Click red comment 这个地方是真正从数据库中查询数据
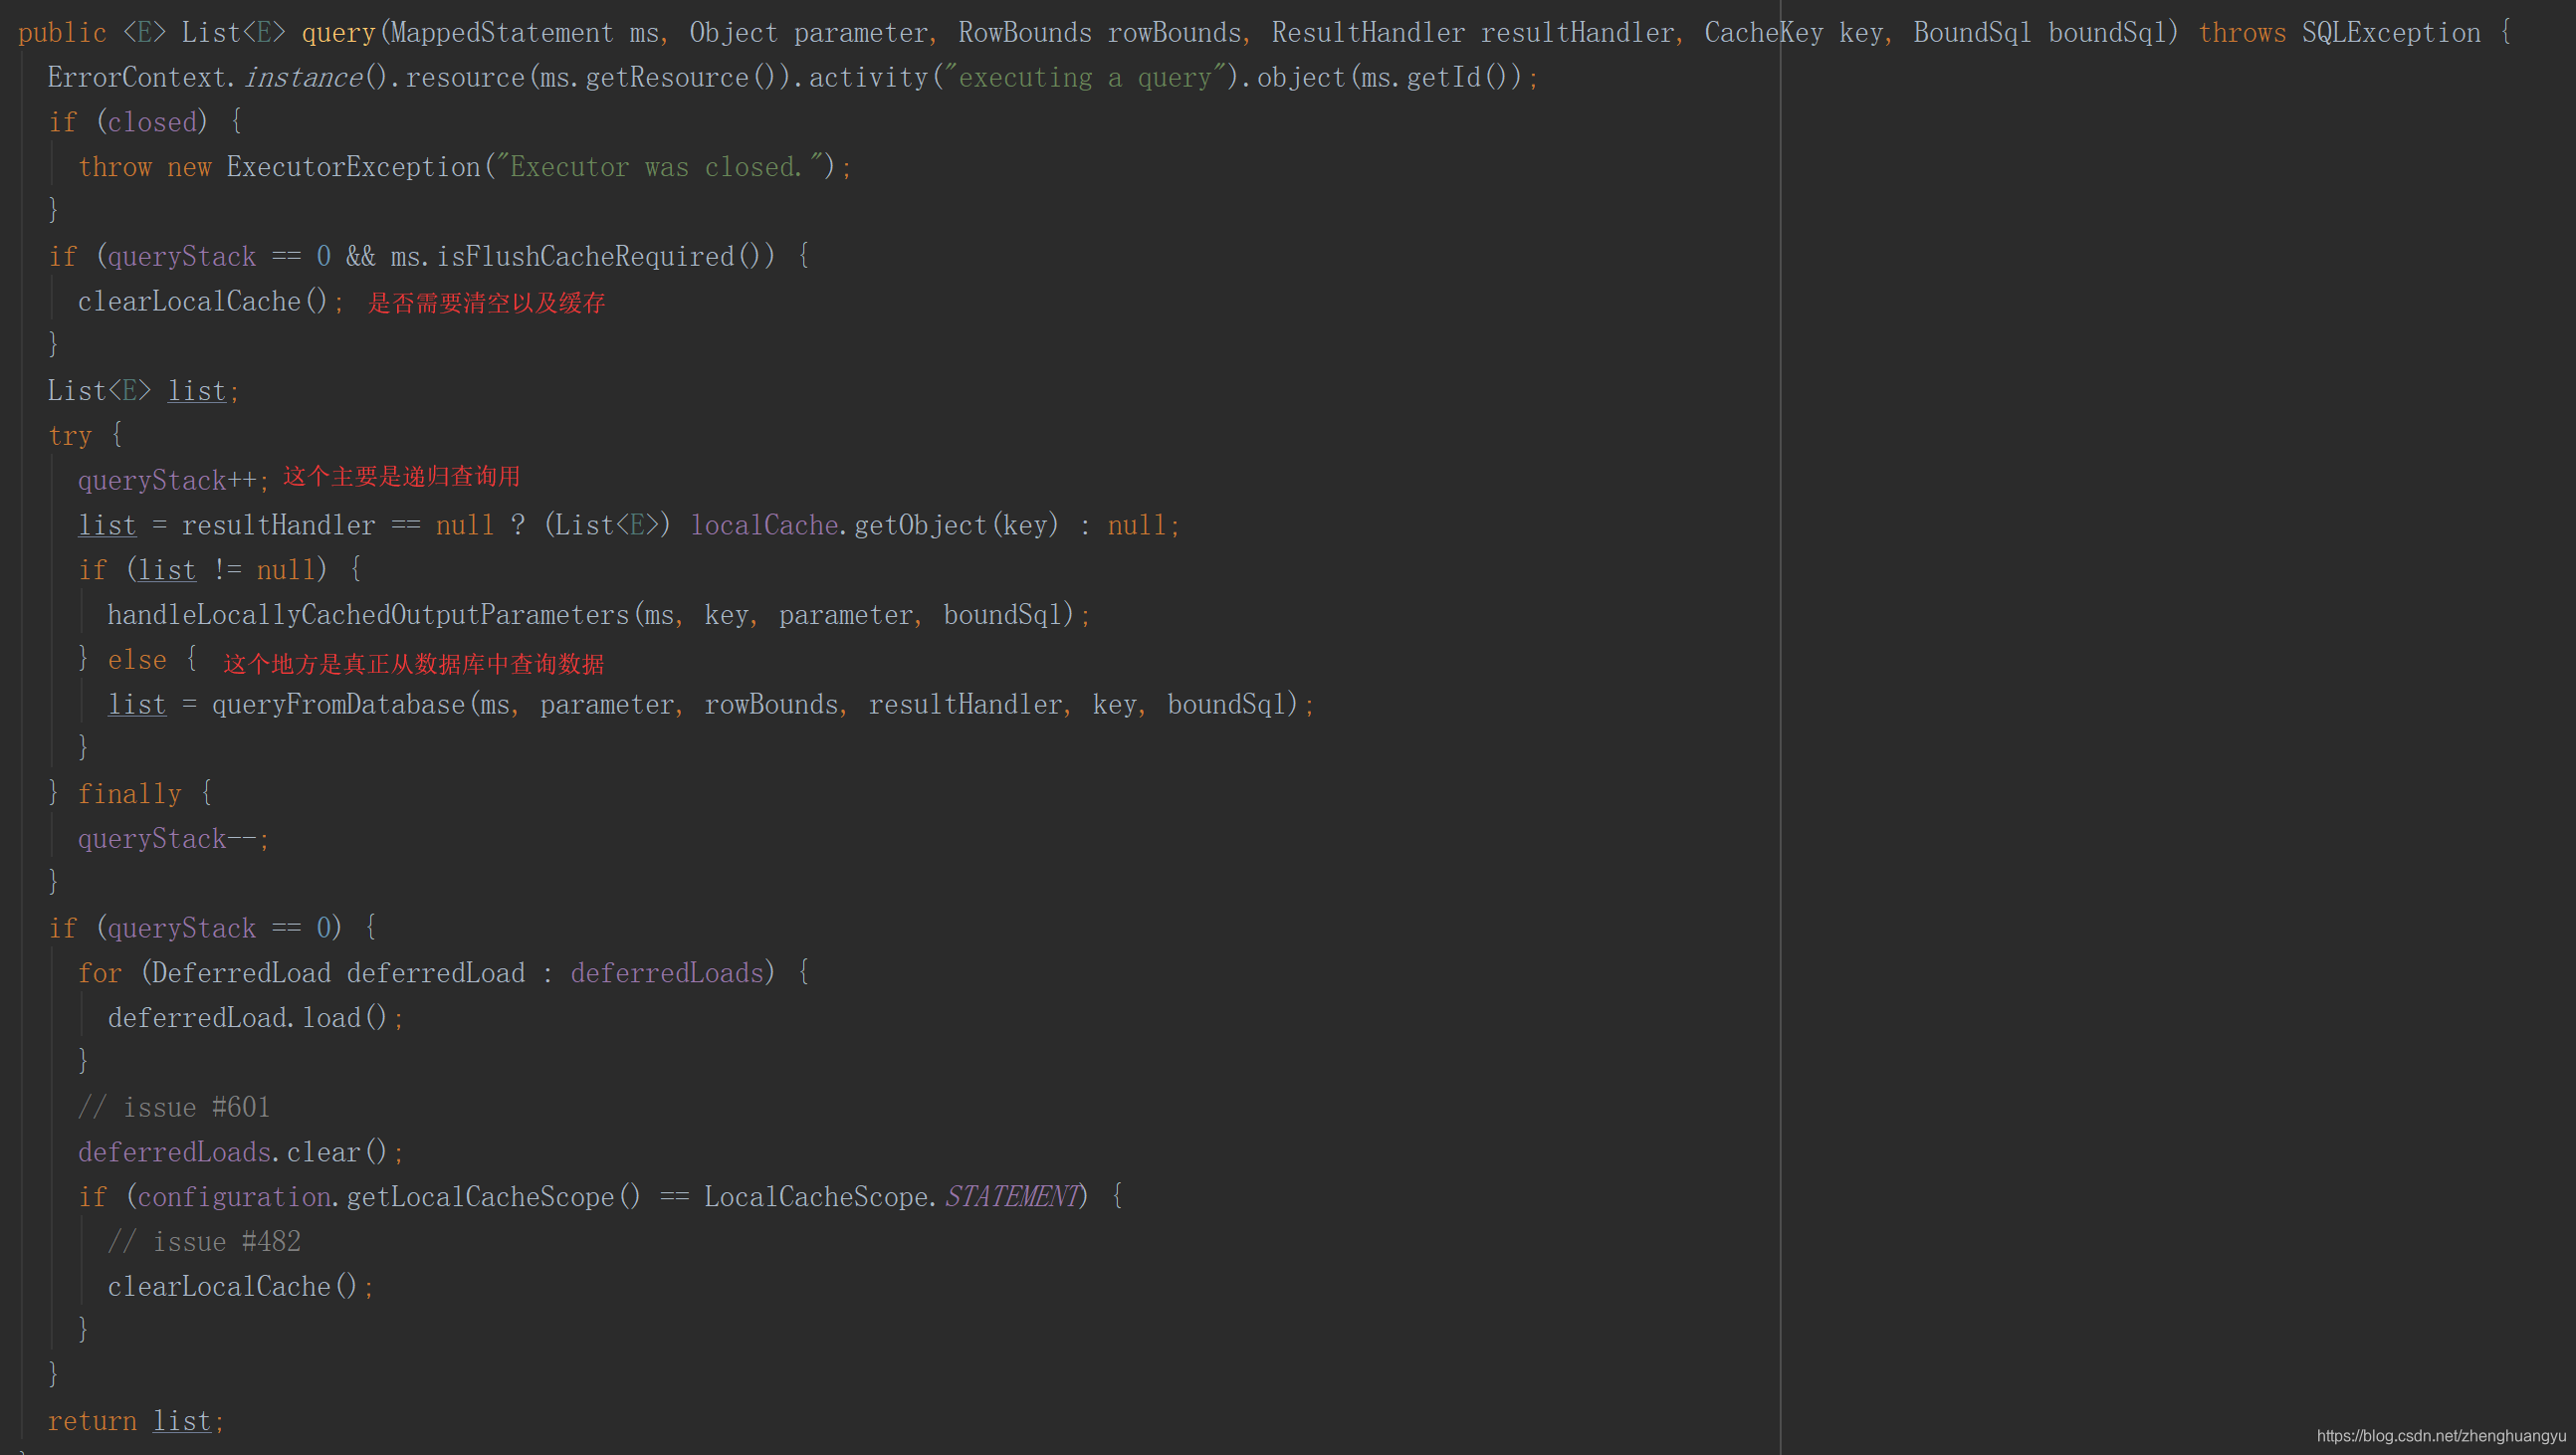2576x1455 pixels. tap(413, 664)
